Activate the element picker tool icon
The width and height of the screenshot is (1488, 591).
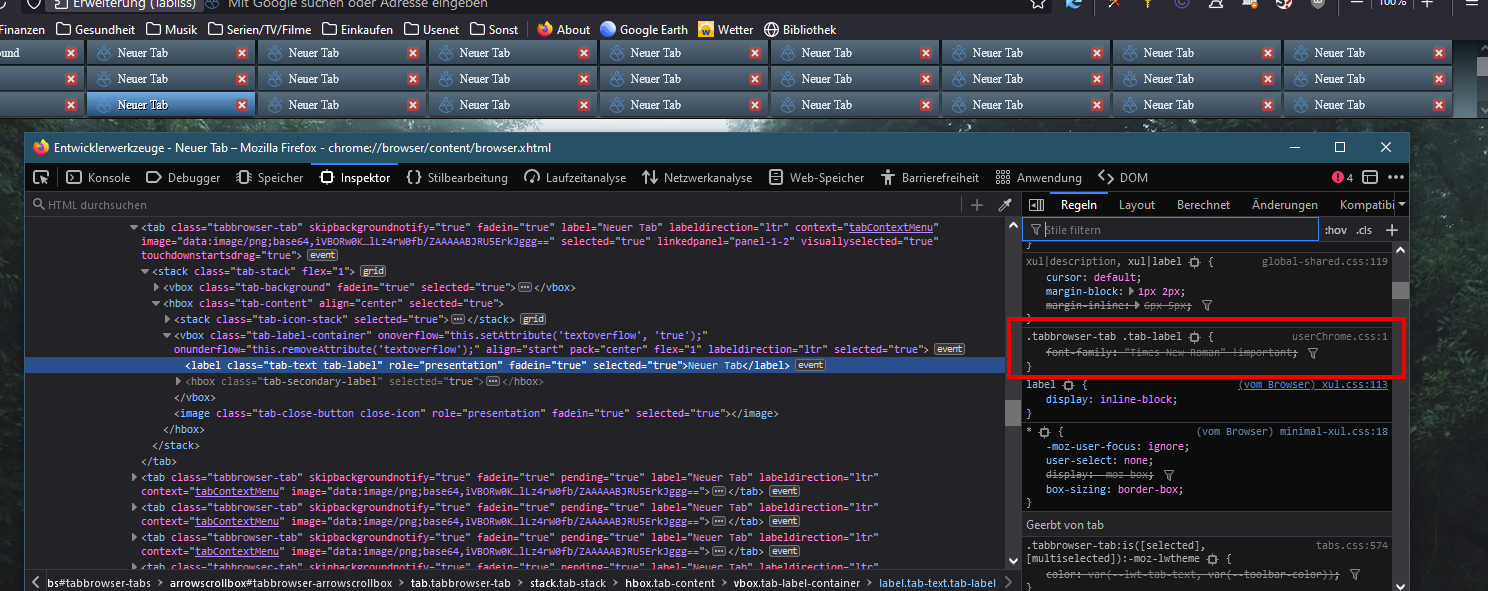coord(41,178)
